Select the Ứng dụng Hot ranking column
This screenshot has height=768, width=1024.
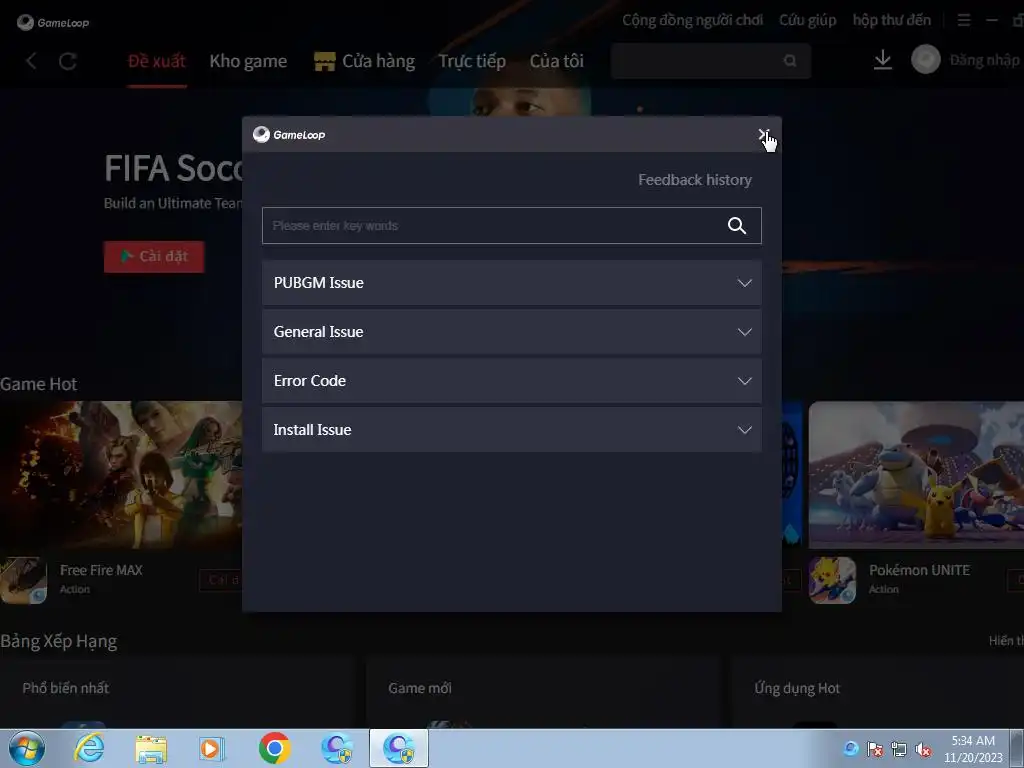coord(797,688)
